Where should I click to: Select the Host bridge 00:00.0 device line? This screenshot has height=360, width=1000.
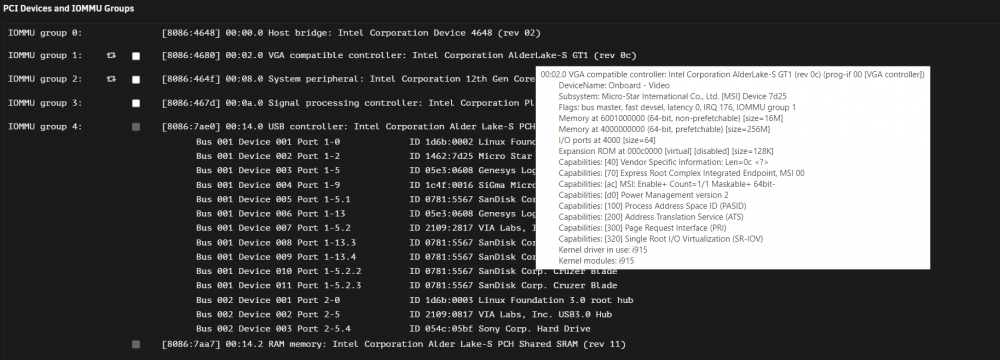click(351, 33)
